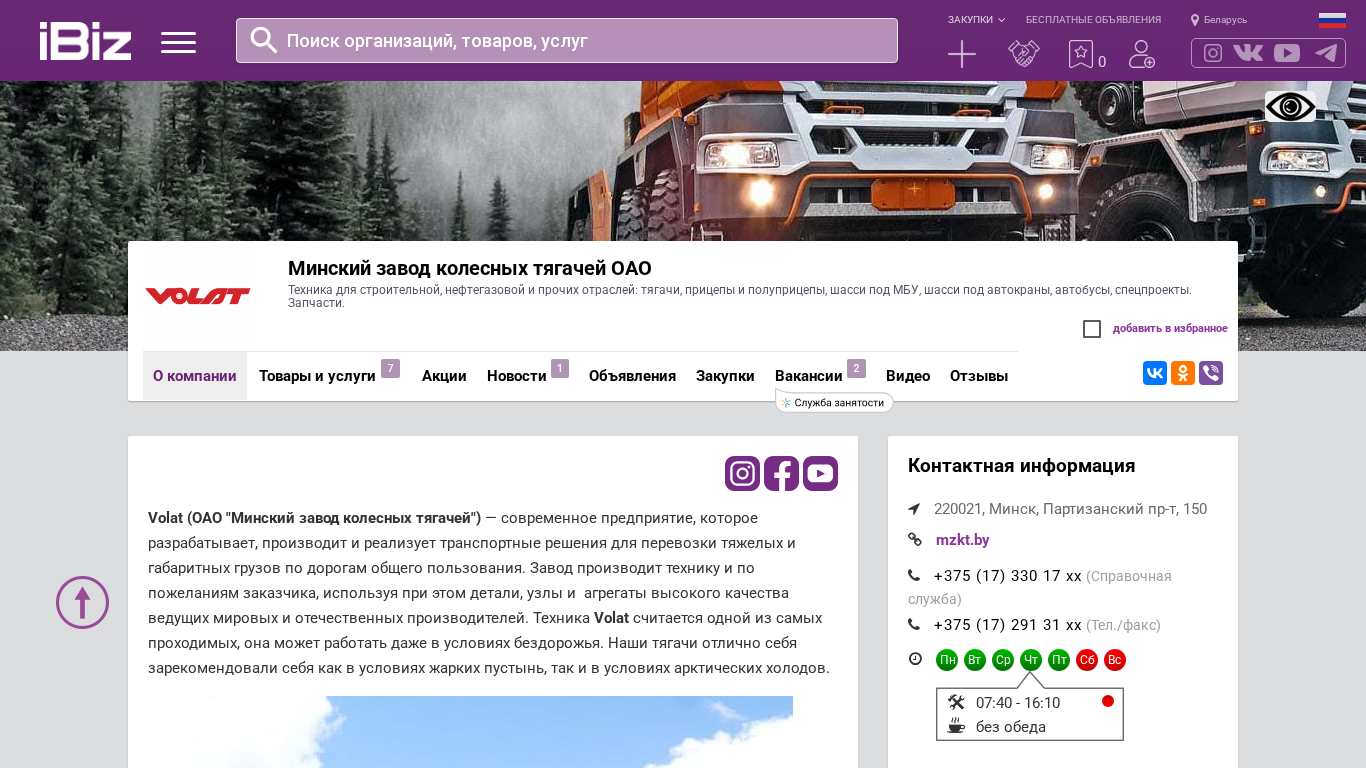
Task: Click the working hours '07:40 - 16:10'
Action: coord(1018,703)
